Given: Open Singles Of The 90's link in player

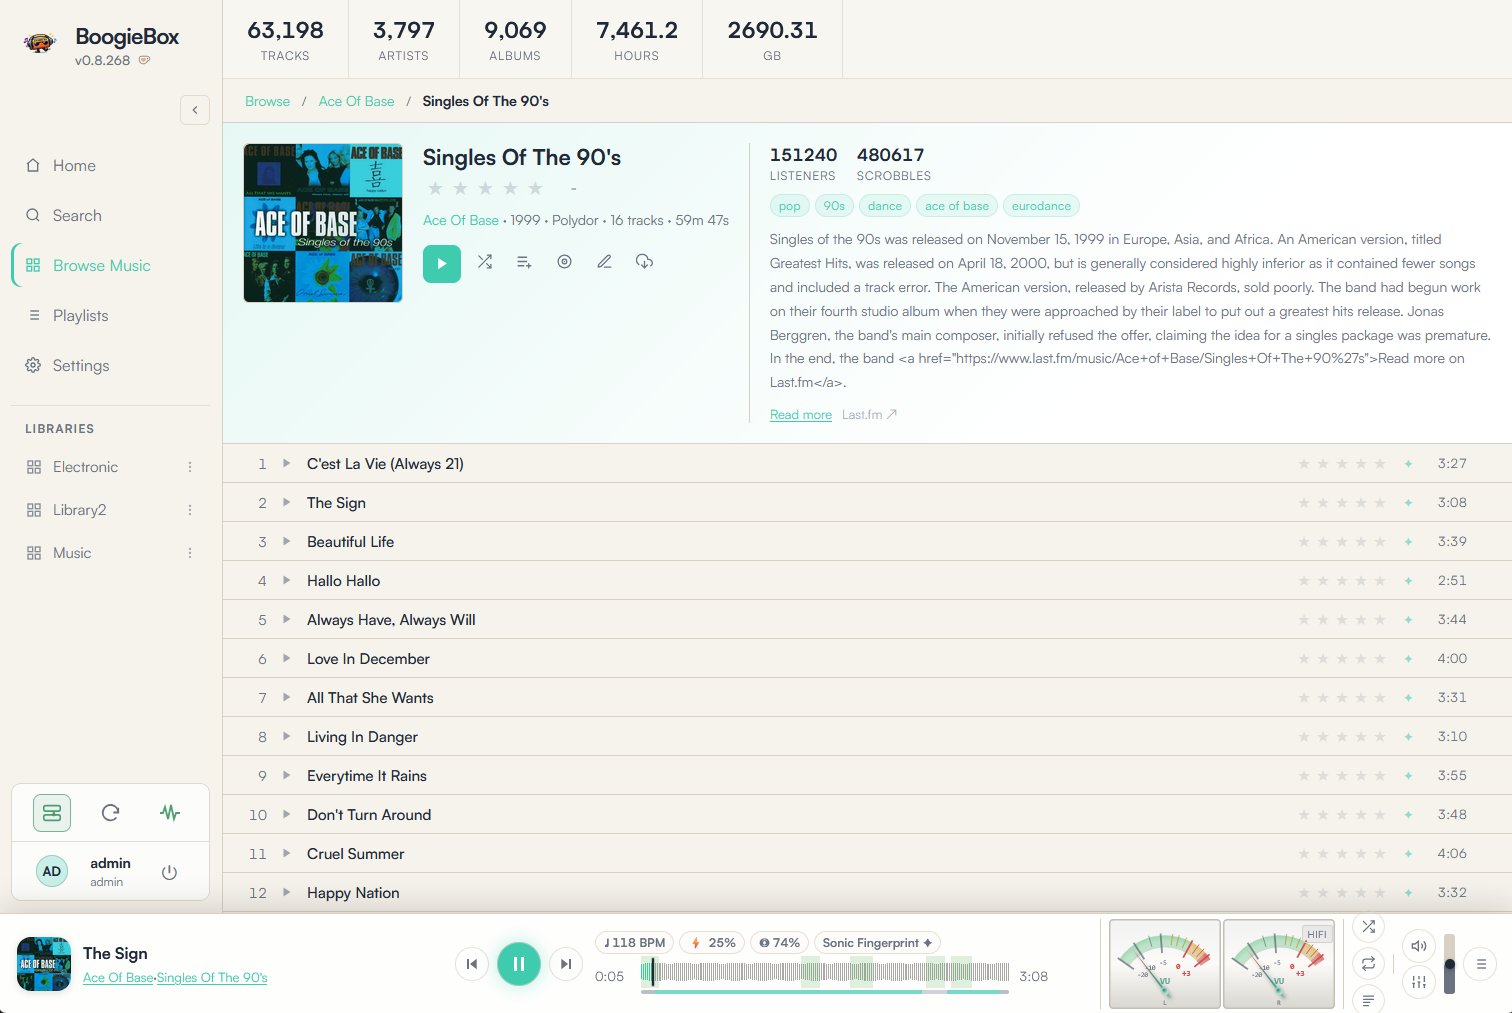Looking at the screenshot, I should pyautogui.click(x=212, y=978).
